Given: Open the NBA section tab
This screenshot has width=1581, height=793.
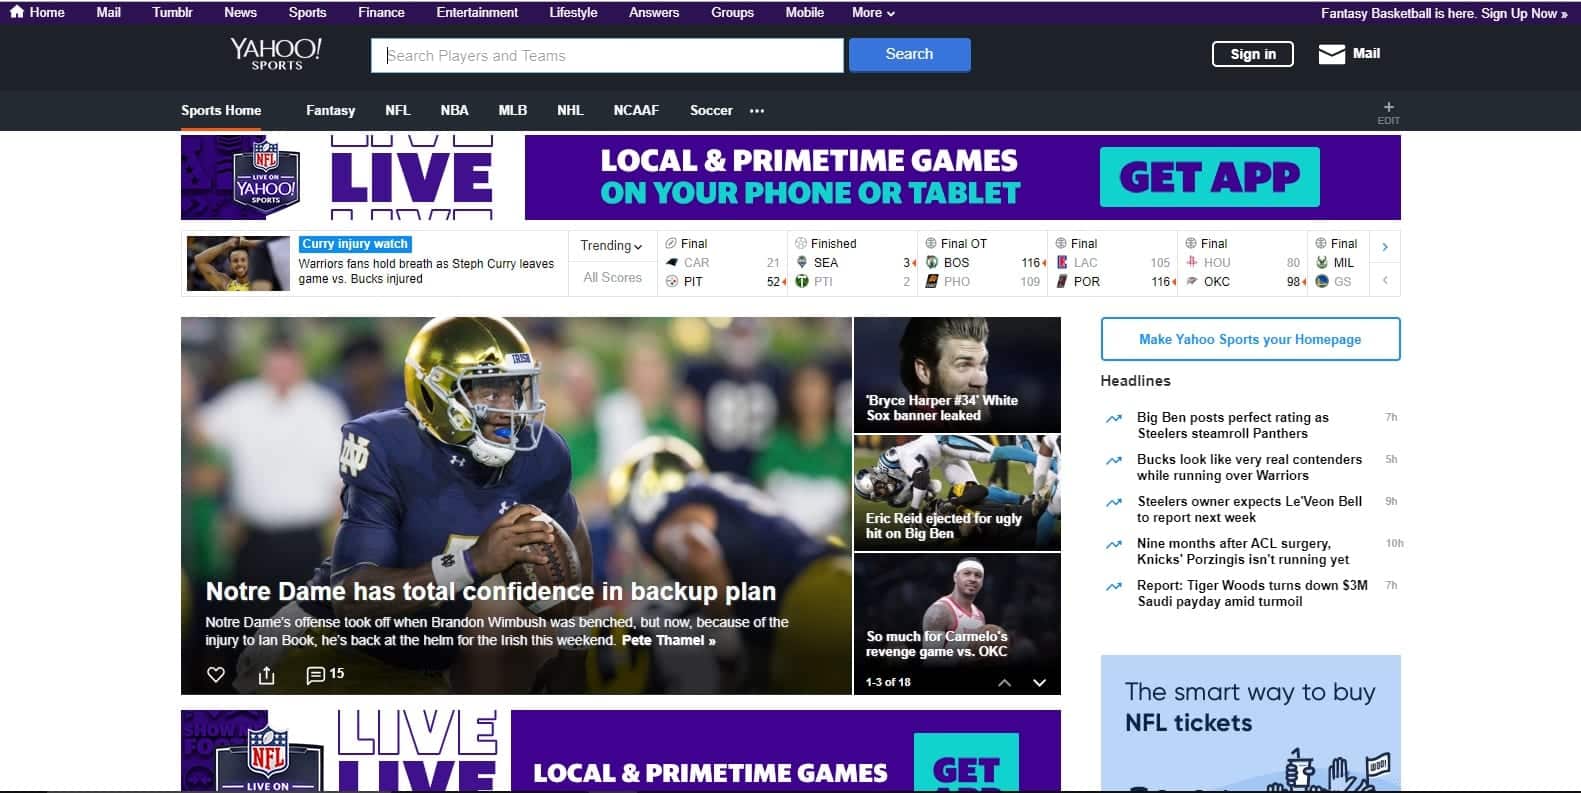Looking at the screenshot, I should point(454,111).
